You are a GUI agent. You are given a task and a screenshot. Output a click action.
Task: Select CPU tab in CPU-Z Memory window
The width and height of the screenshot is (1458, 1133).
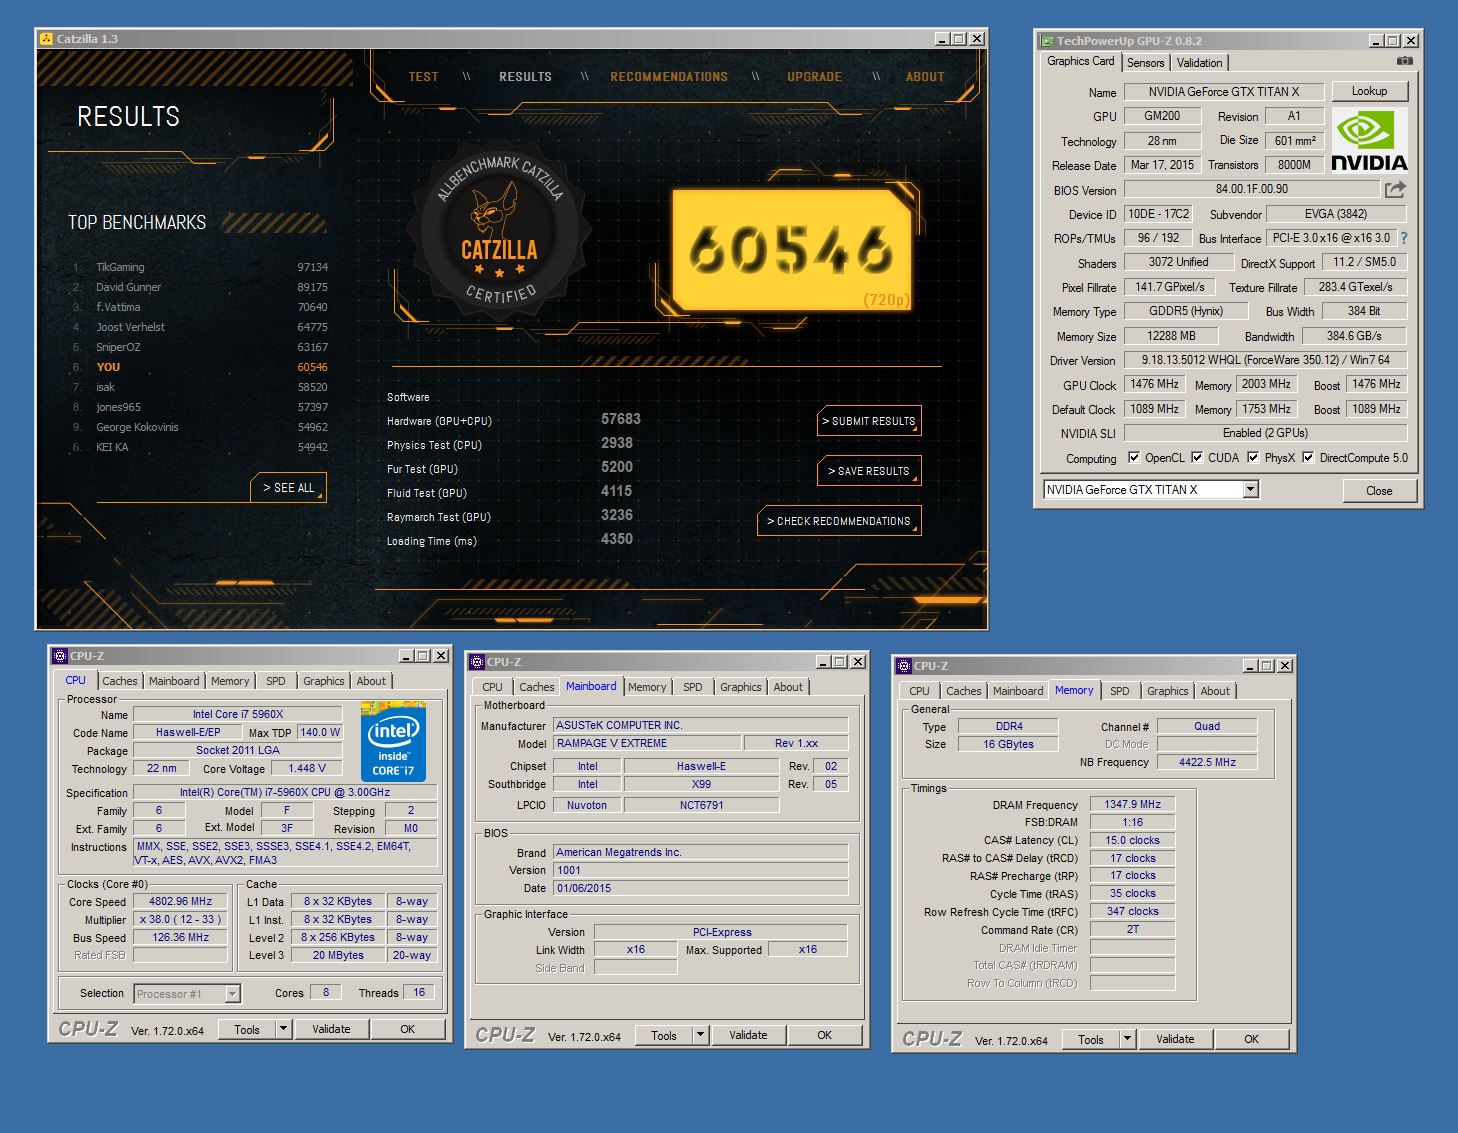point(919,691)
